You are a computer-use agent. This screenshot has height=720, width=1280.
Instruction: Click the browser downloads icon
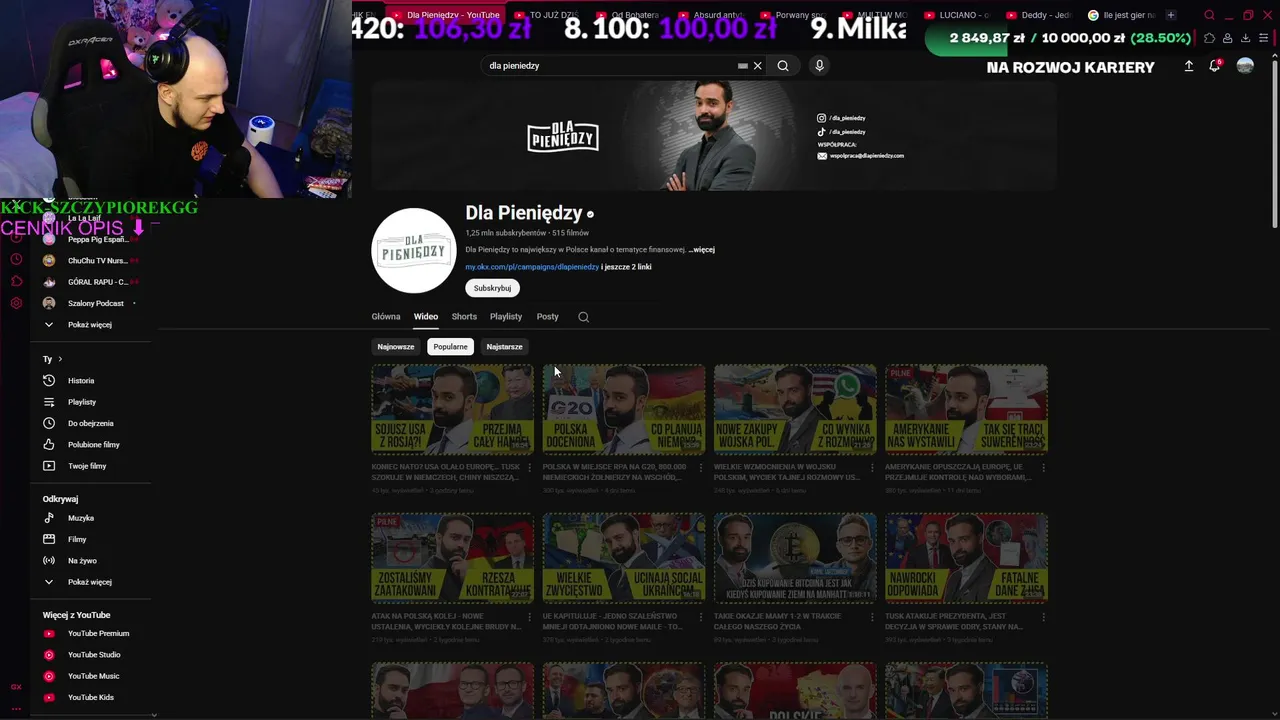click(x=1245, y=38)
